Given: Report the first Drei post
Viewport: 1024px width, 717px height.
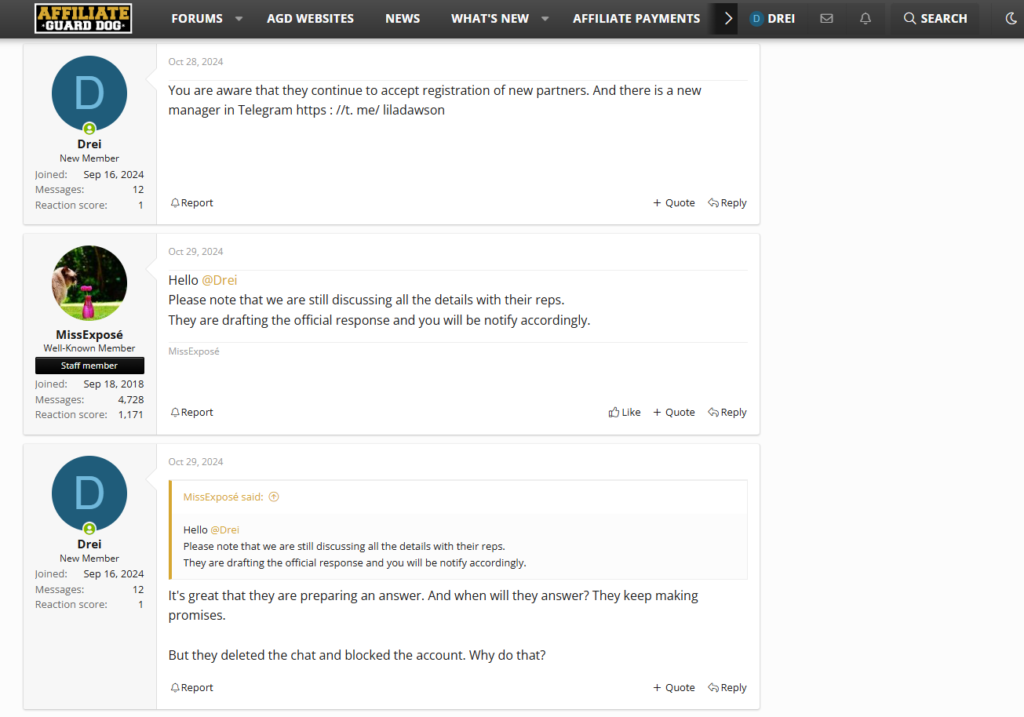Looking at the screenshot, I should pyautogui.click(x=192, y=203).
